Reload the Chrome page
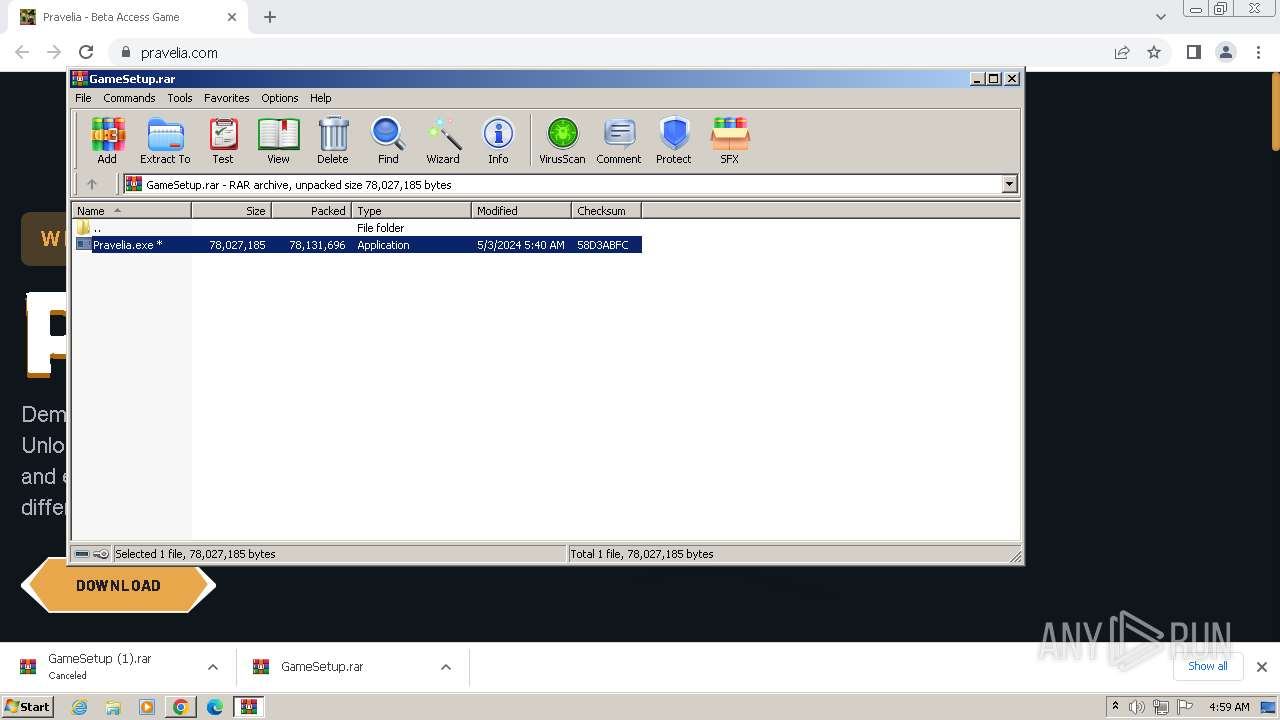 [86, 52]
